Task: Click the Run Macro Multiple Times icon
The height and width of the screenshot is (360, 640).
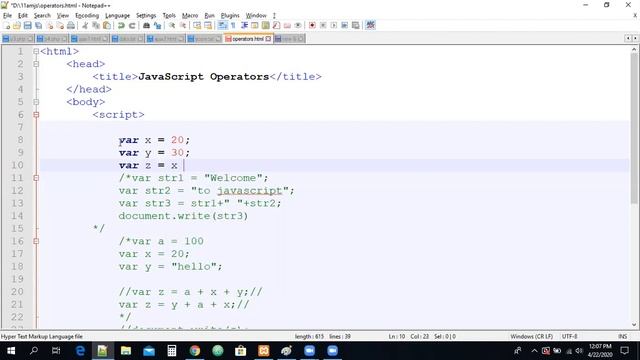Action: pyautogui.click(x=344, y=25)
